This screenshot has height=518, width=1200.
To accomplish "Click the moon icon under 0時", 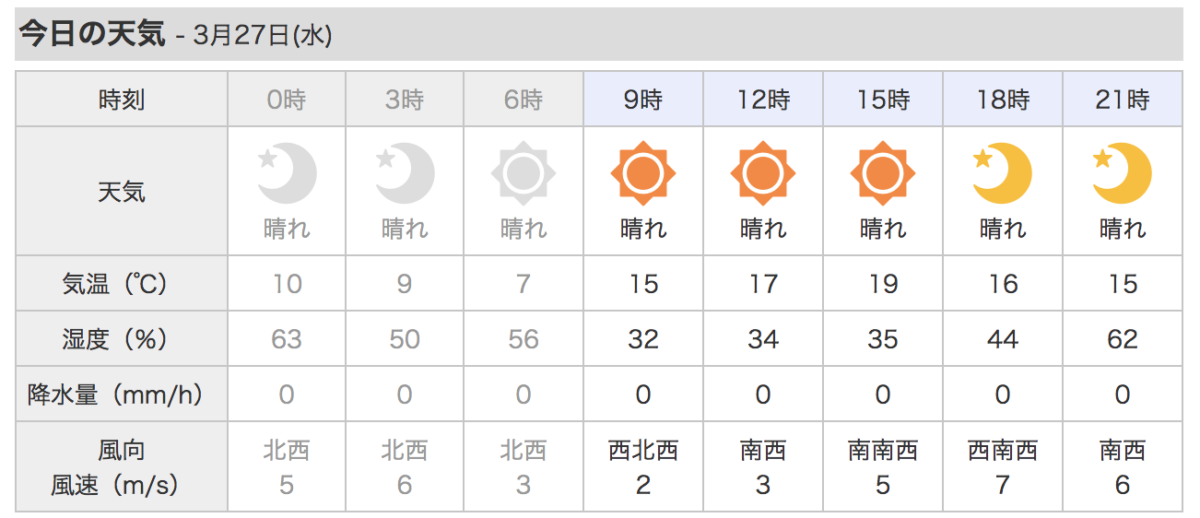I will pyautogui.click(x=287, y=173).
